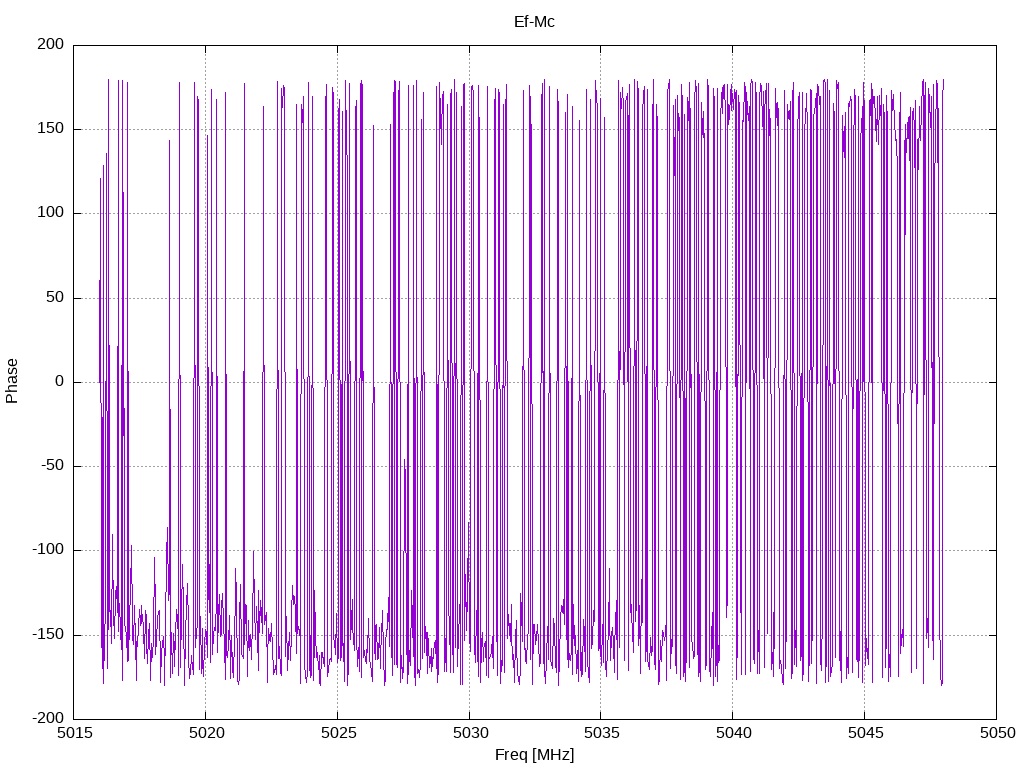Click the x-axis tick label "5045"
1024x768 pixels.
click(865, 733)
